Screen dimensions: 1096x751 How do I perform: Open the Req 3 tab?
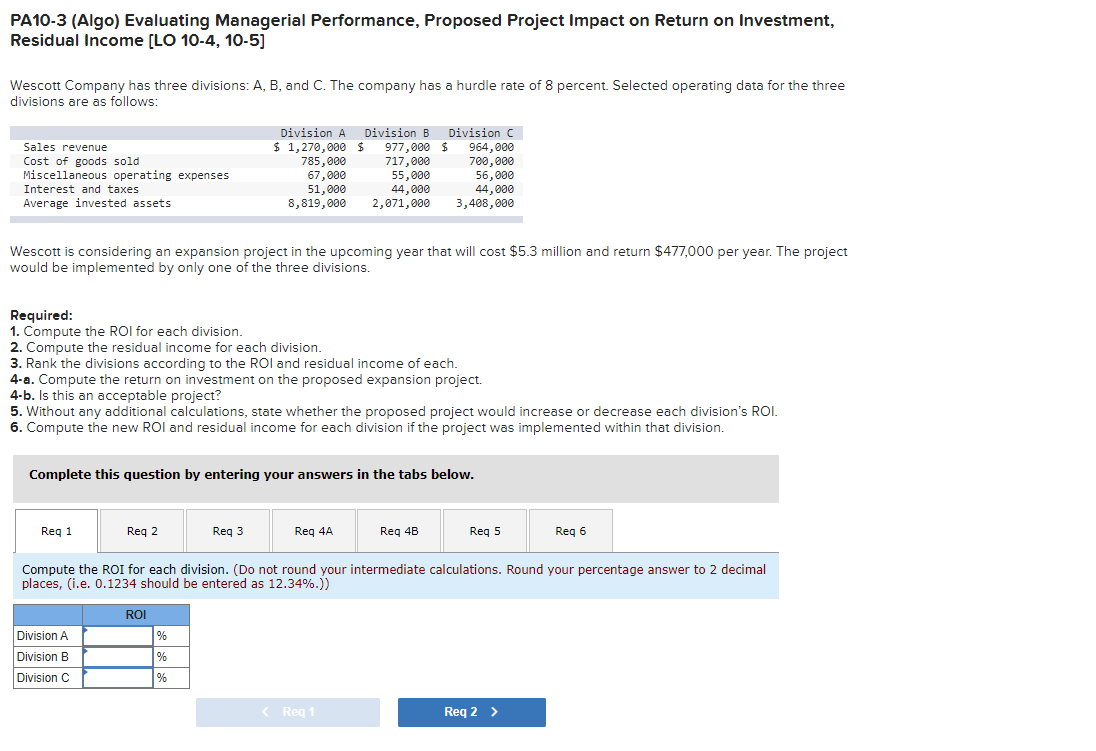pyautogui.click(x=227, y=531)
